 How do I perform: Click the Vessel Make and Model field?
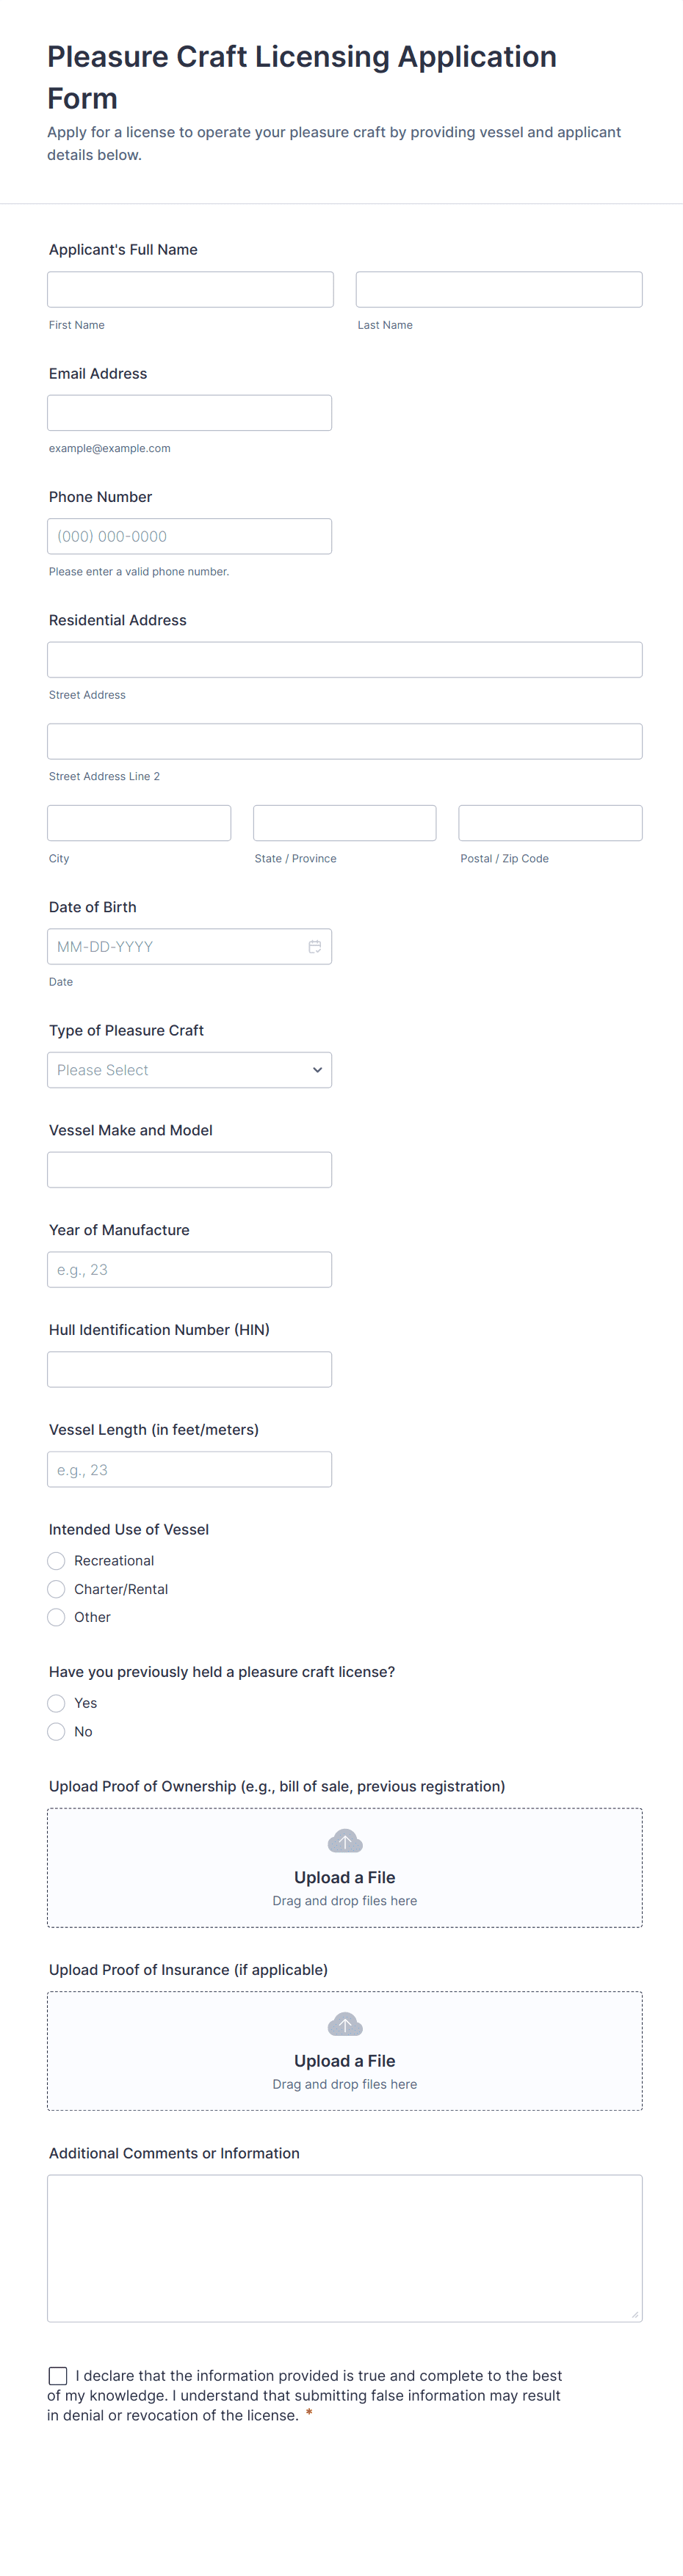pos(189,1170)
